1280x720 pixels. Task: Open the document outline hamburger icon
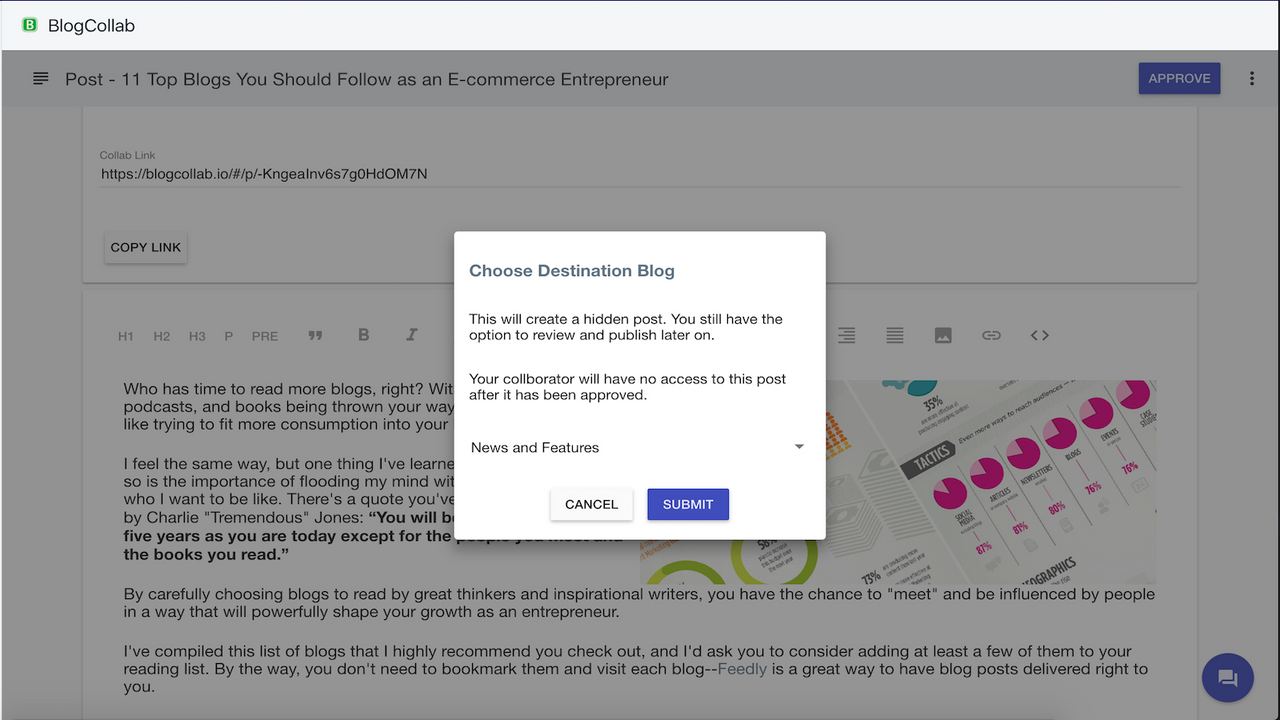40,78
